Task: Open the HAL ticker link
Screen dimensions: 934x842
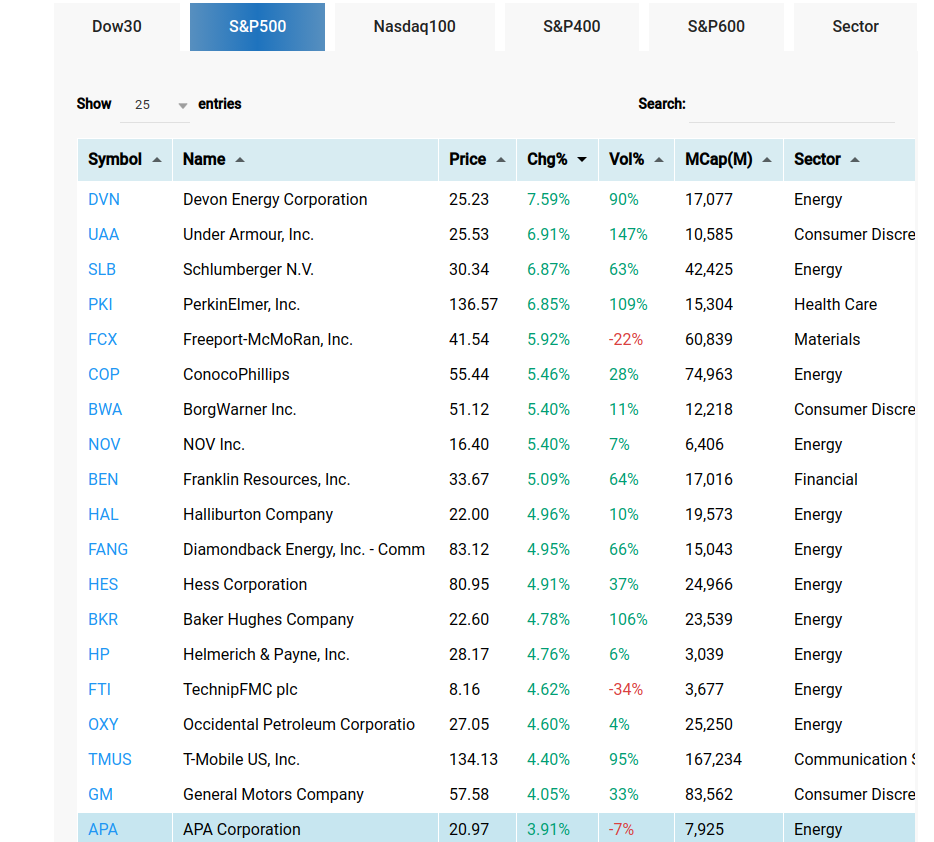Action: pos(103,514)
